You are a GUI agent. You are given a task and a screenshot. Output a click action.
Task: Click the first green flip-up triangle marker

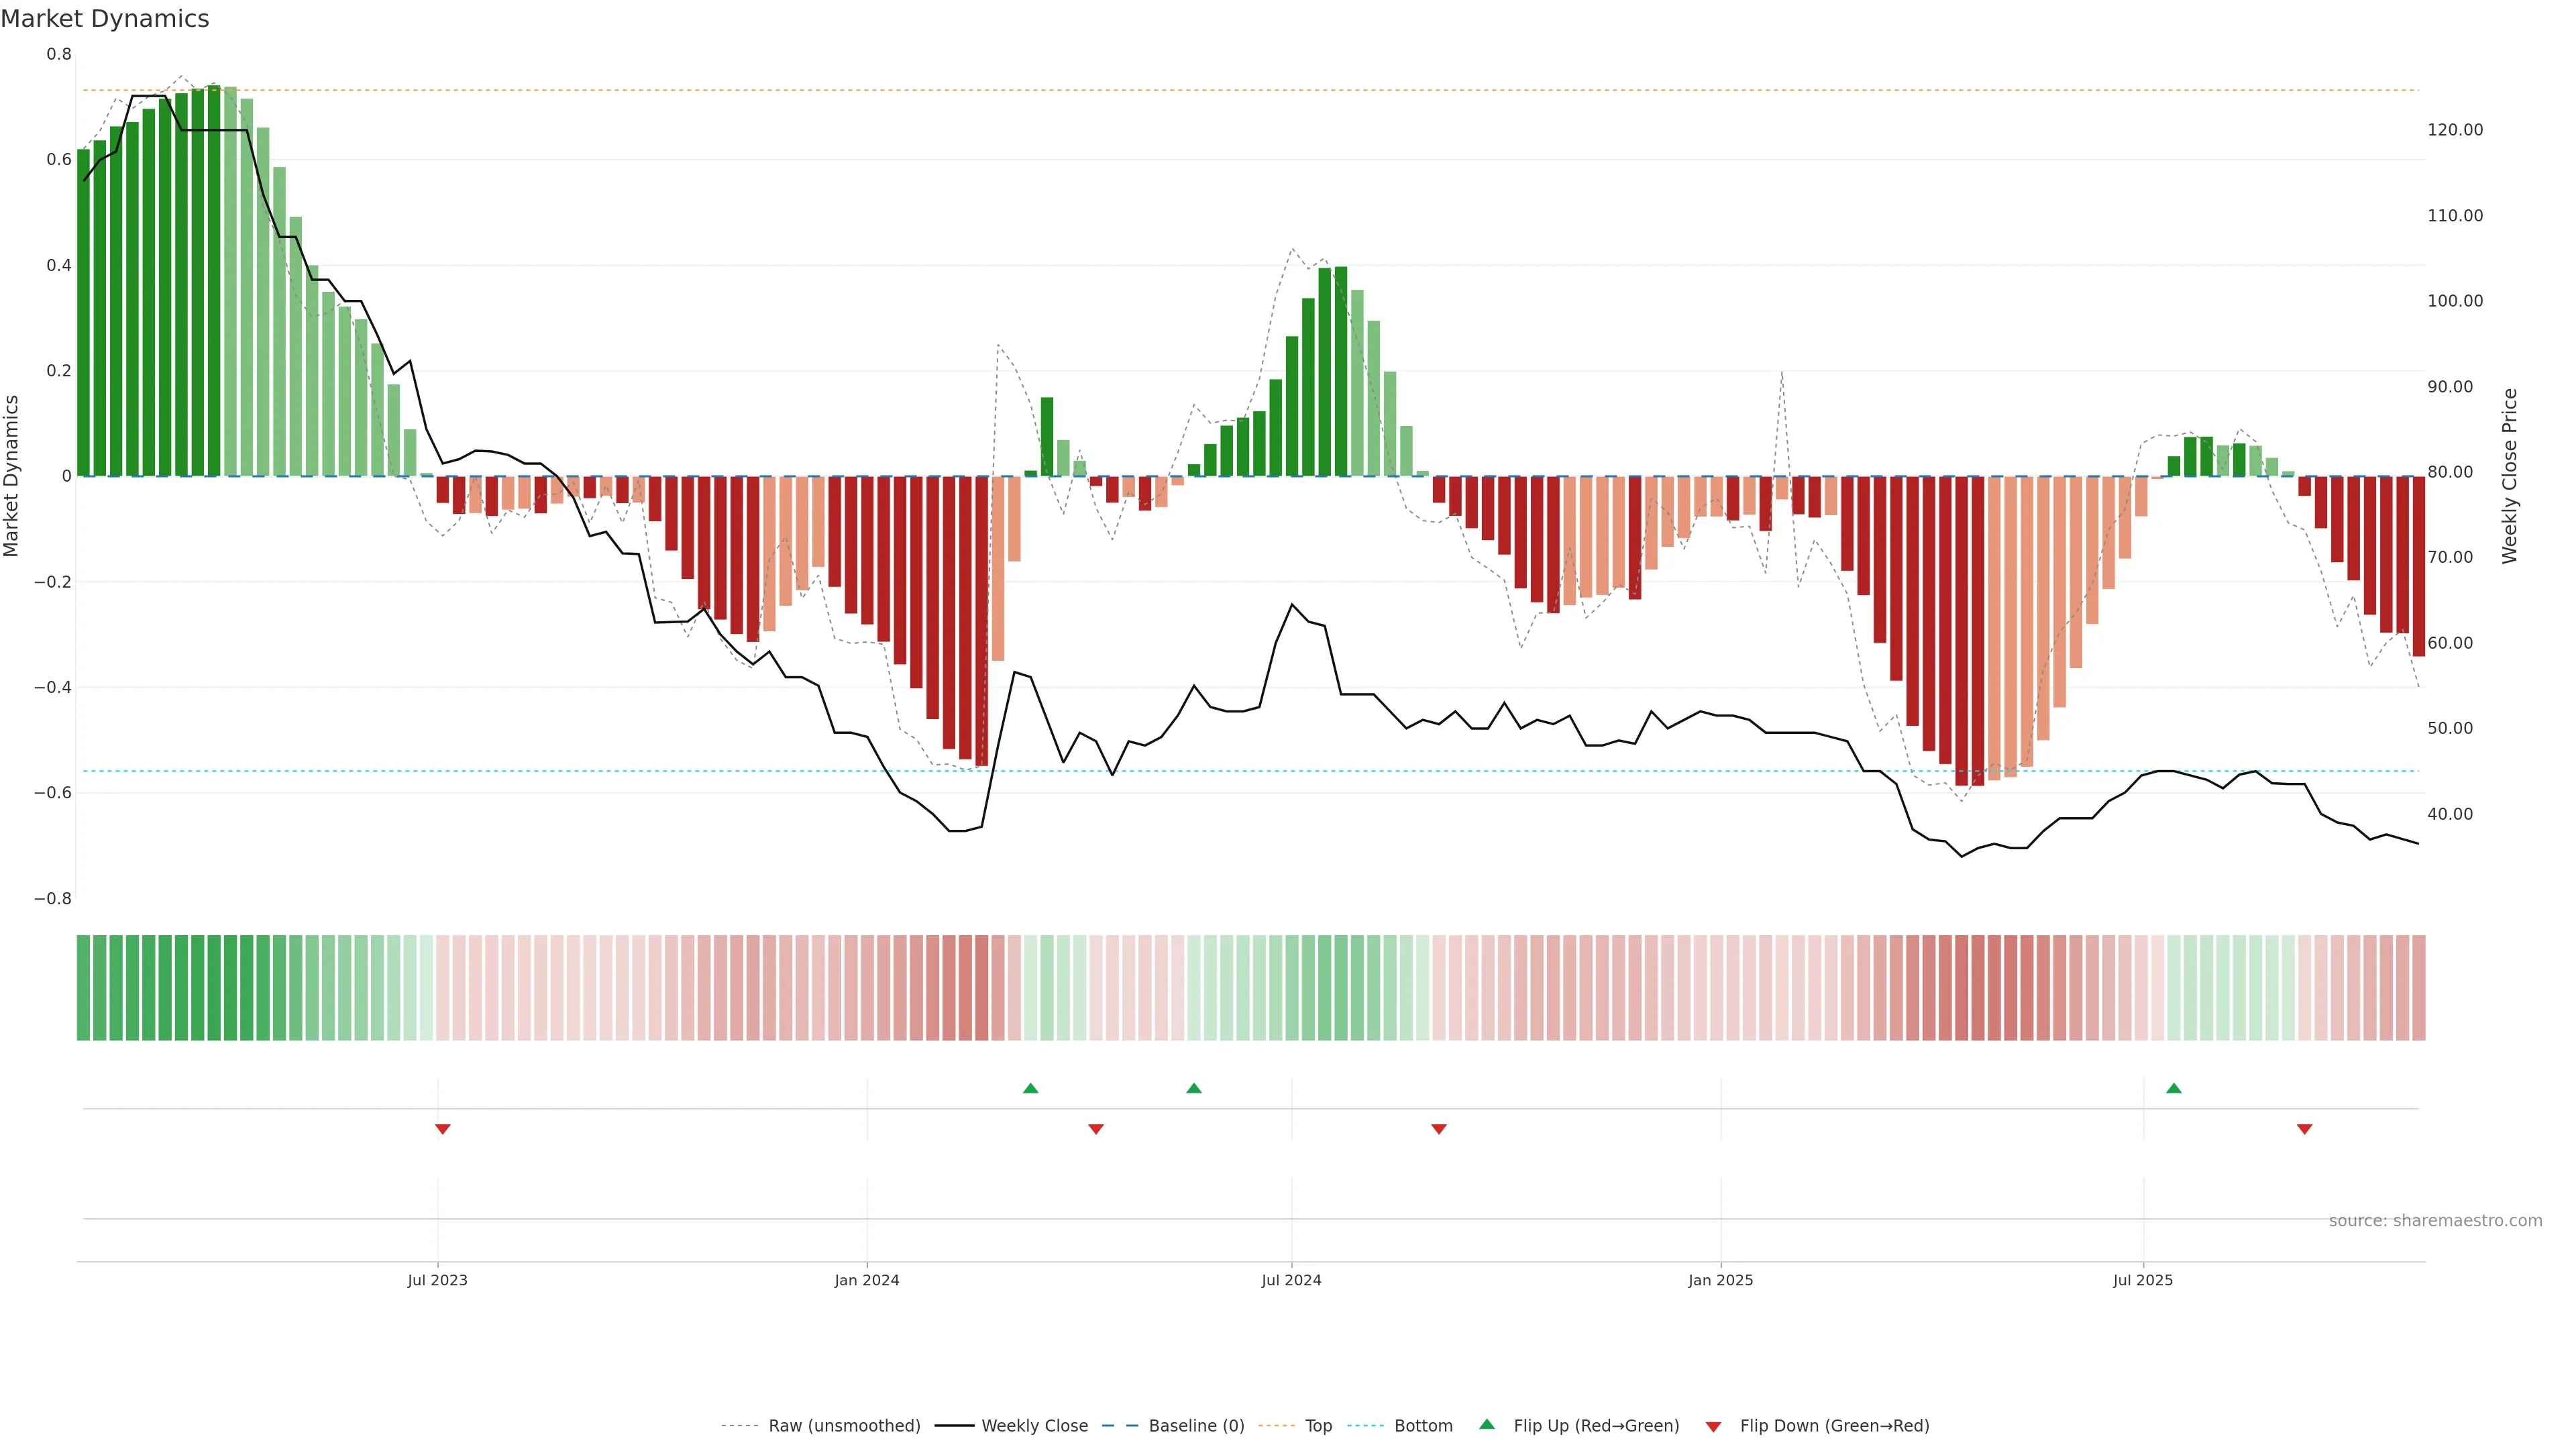[1030, 1088]
